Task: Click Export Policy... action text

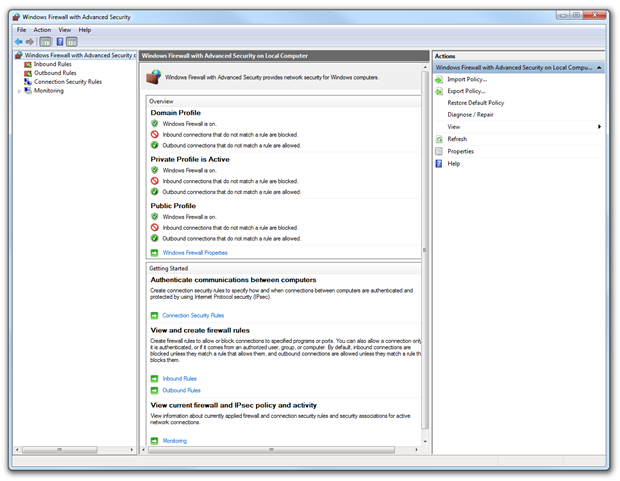Action: [x=466, y=91]
